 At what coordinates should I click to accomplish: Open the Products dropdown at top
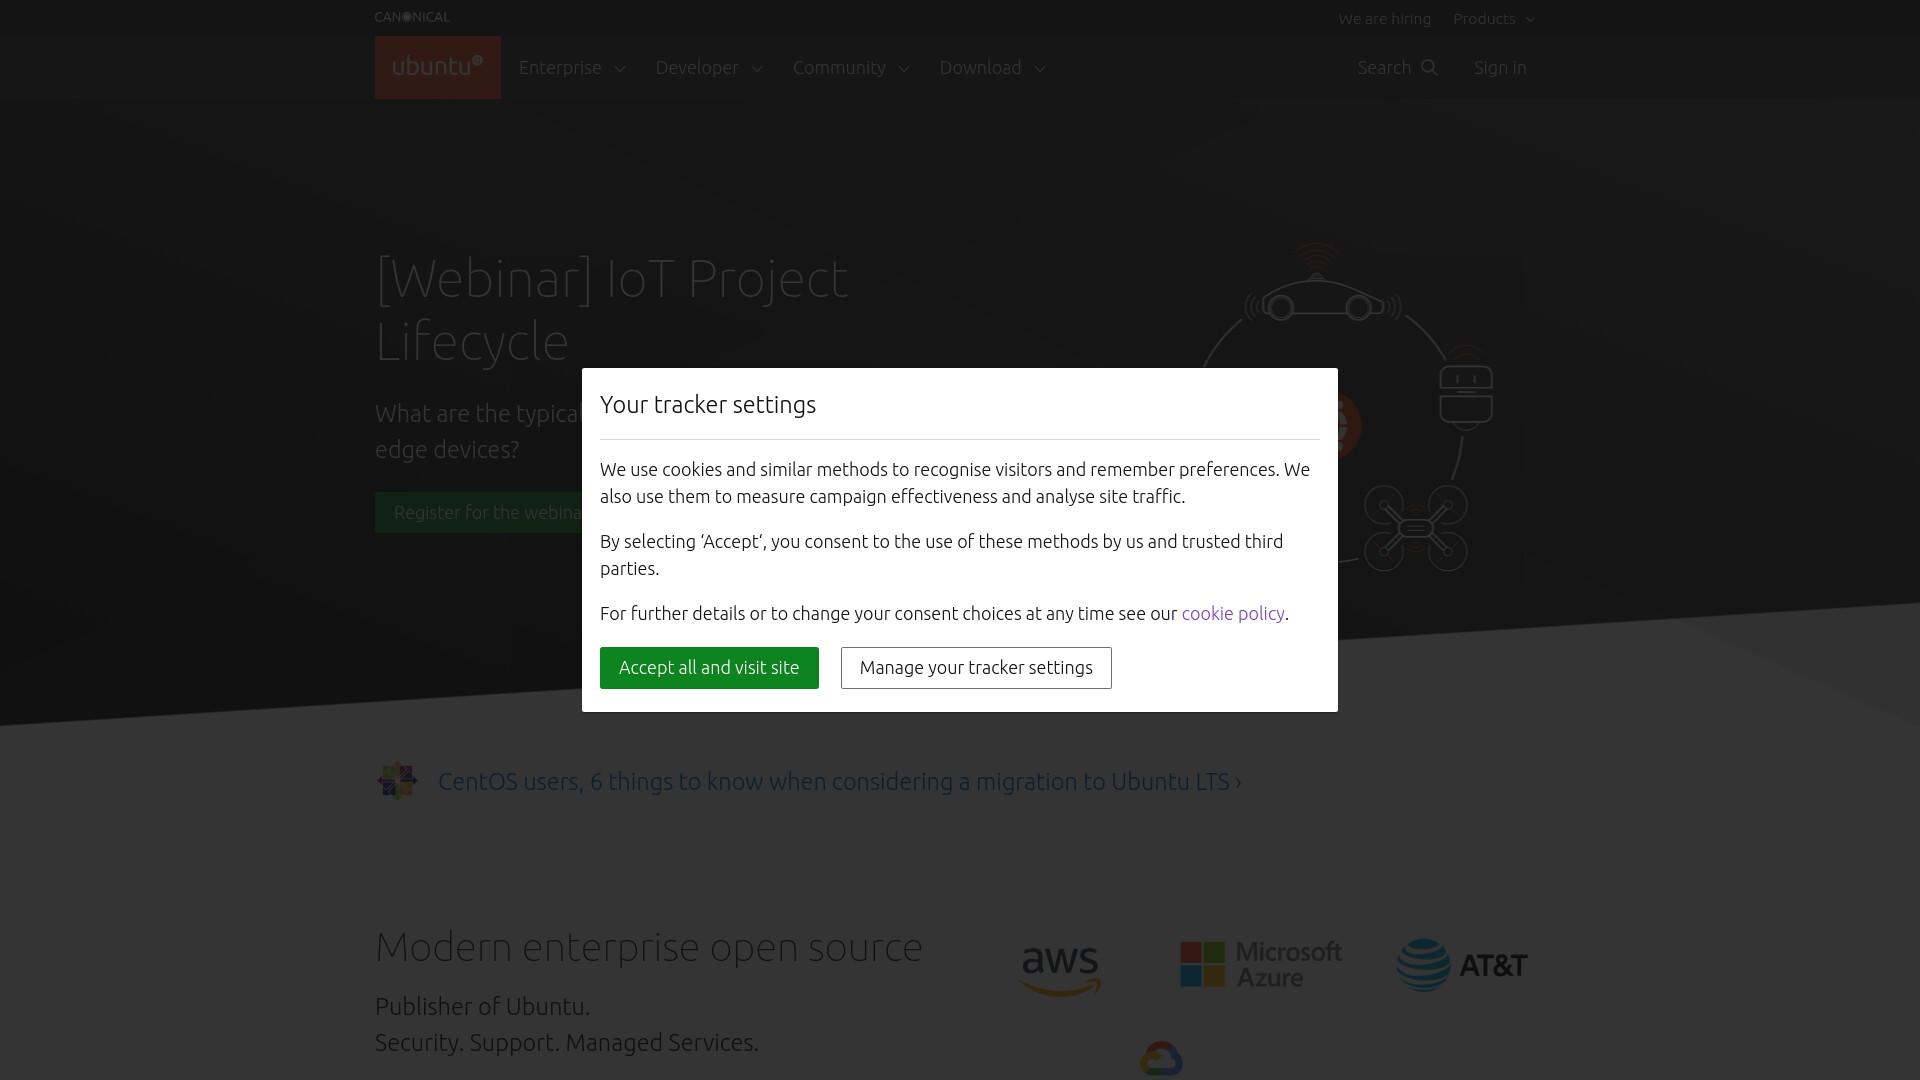tap(1494, 19)
